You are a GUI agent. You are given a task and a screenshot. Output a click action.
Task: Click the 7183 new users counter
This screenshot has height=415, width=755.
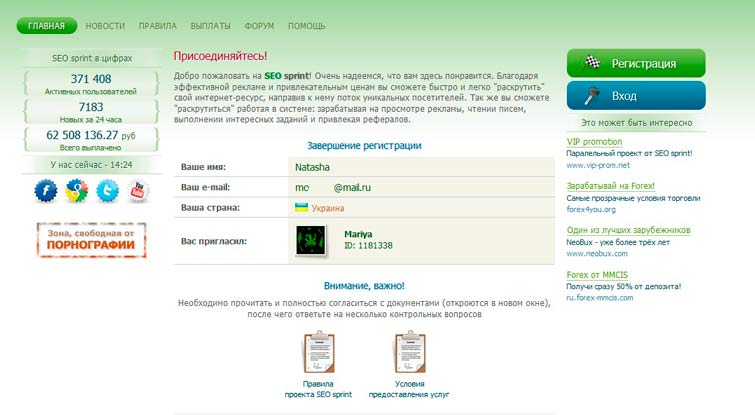(x=91, y=106)
